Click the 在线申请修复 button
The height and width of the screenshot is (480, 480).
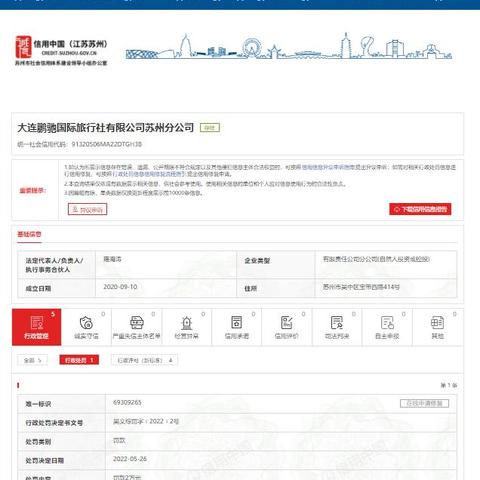tap(424, 403)
